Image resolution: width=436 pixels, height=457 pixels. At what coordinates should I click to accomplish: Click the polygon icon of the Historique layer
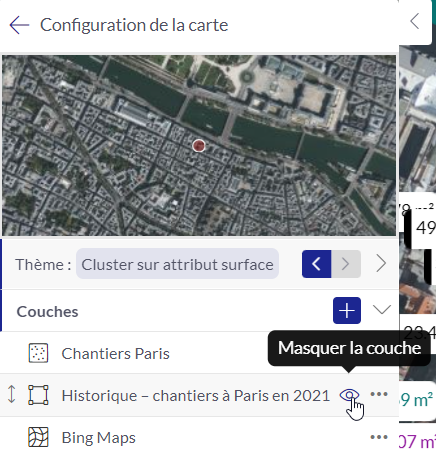click(38, 395)
